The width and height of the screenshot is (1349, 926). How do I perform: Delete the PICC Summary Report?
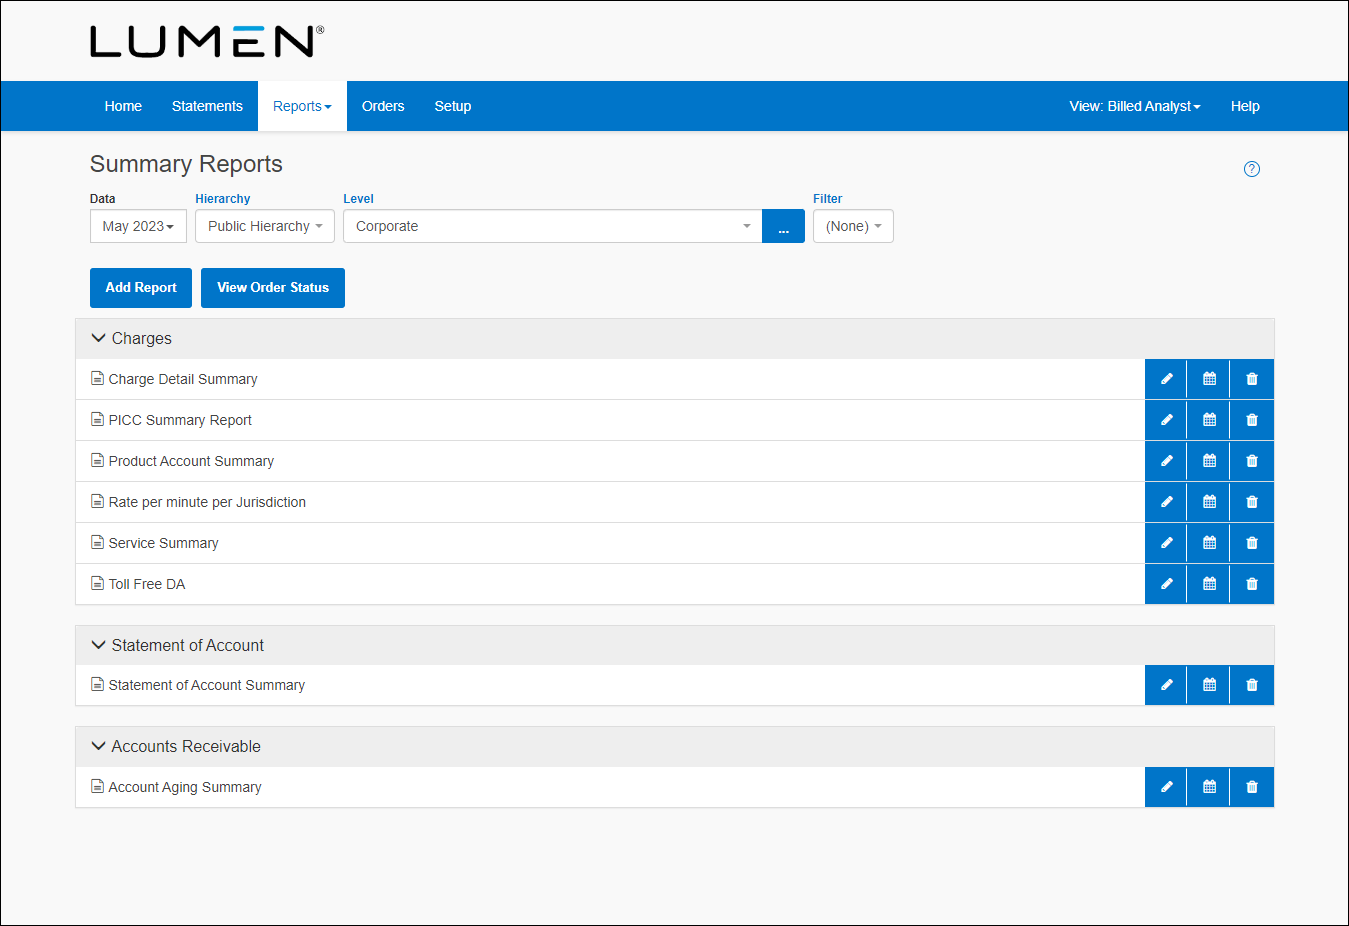pyautogui.click(x=1252, y=420)
